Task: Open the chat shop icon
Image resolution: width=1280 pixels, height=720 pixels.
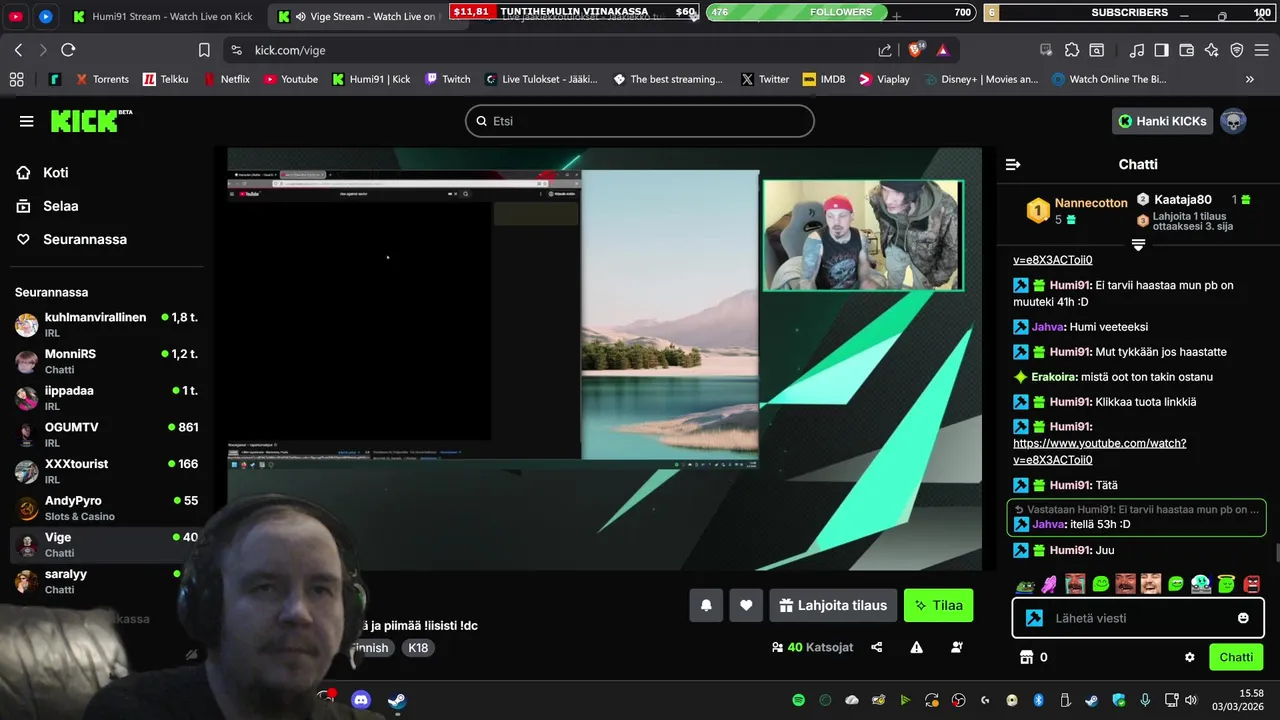Action: click(x=1025, y=657)
